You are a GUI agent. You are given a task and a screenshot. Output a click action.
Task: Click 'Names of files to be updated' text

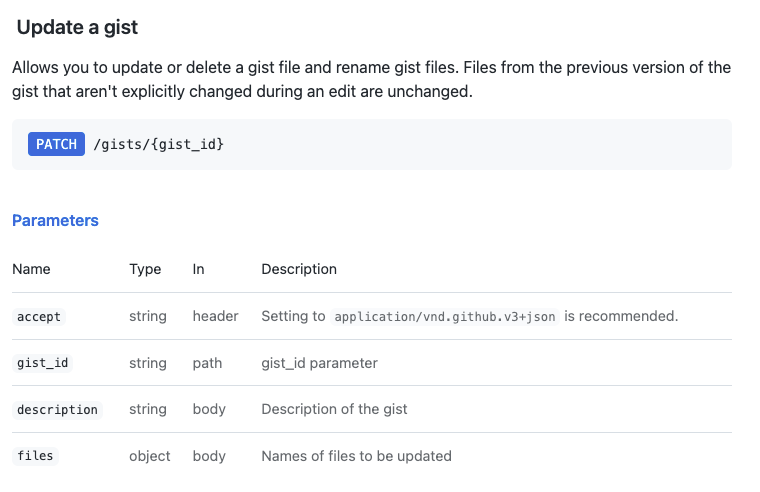(x=356, y=456)
